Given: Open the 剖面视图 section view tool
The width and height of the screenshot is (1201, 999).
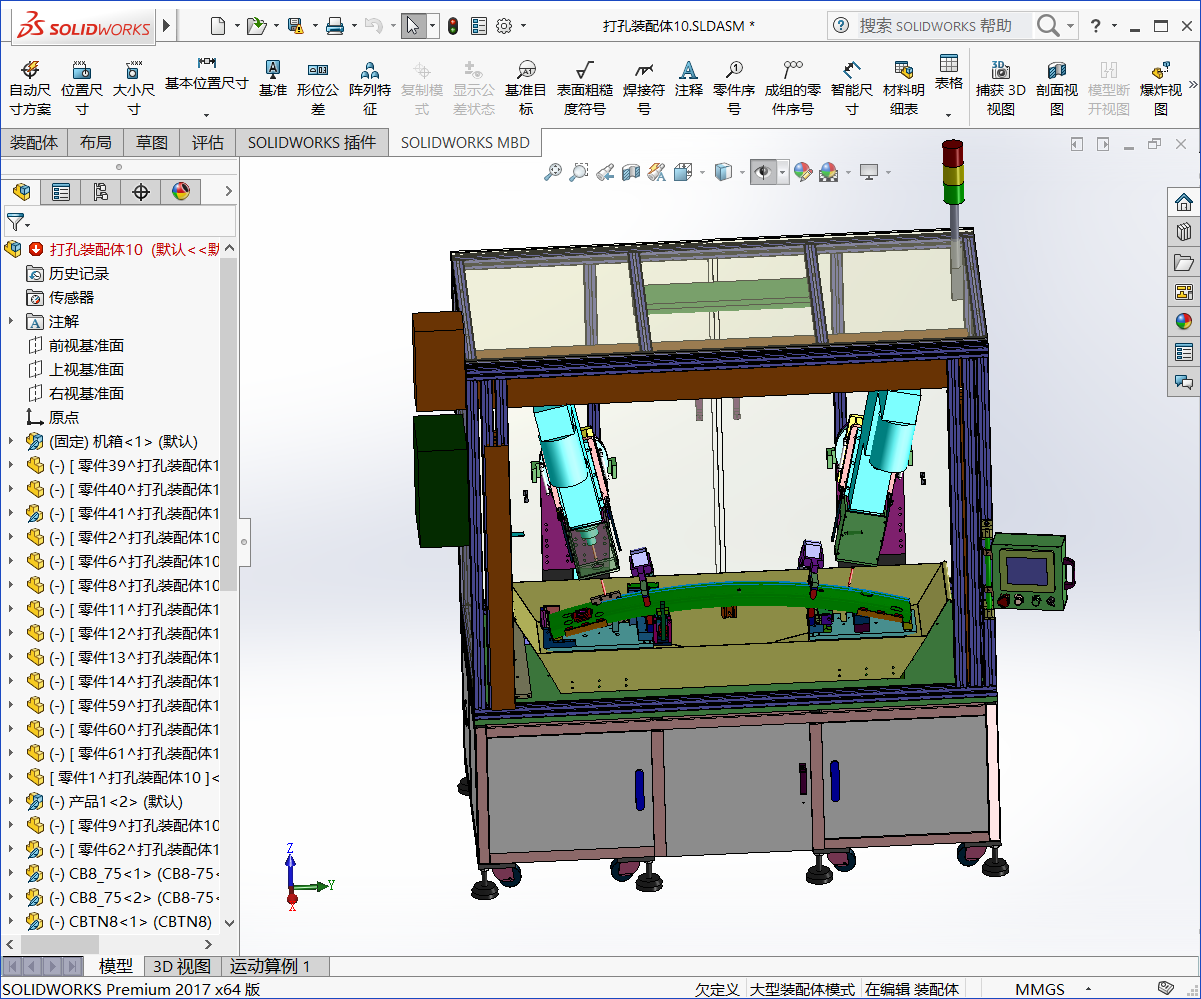Looking at the screenshot, I should click(1057, 87).
